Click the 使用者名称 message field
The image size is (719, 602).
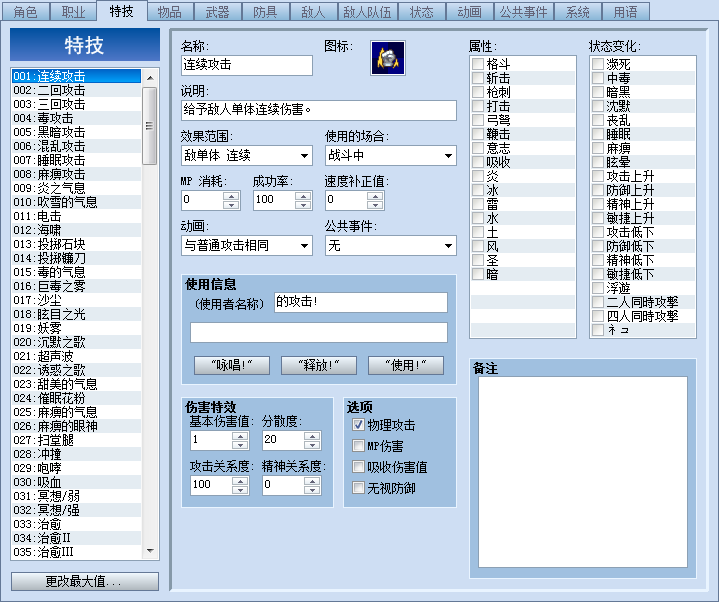pos(361,302)
